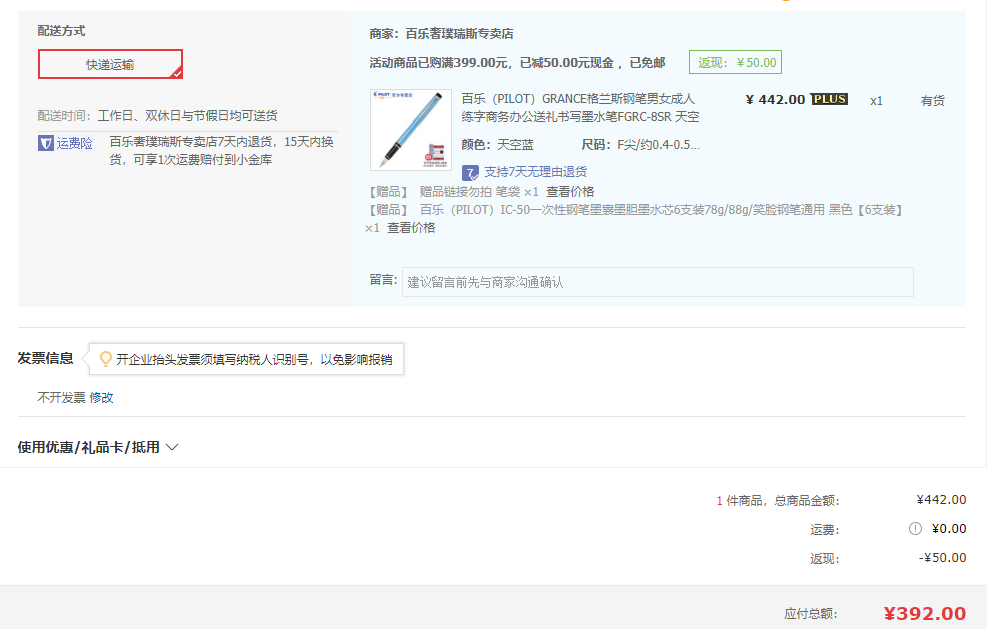
Task: Click the 7-day return badge icon
Action: 470,172
